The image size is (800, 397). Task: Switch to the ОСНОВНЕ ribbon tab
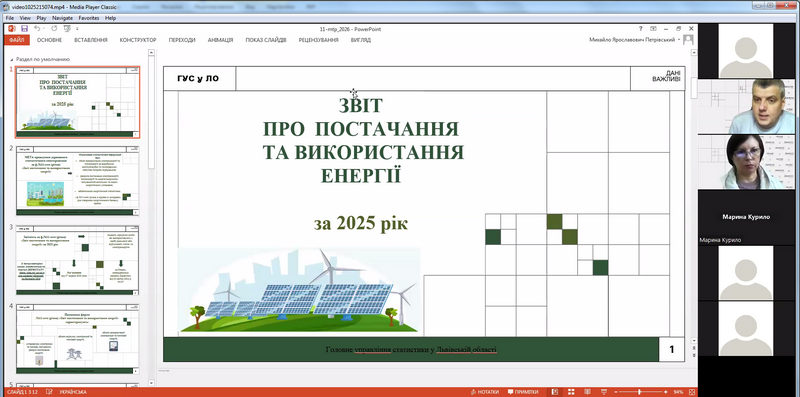click(49, 40)
